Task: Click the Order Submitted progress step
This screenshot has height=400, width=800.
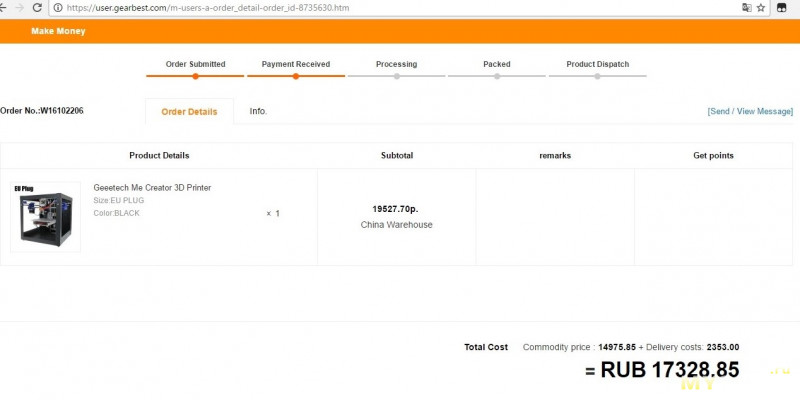Action: [x=195, y=70]
